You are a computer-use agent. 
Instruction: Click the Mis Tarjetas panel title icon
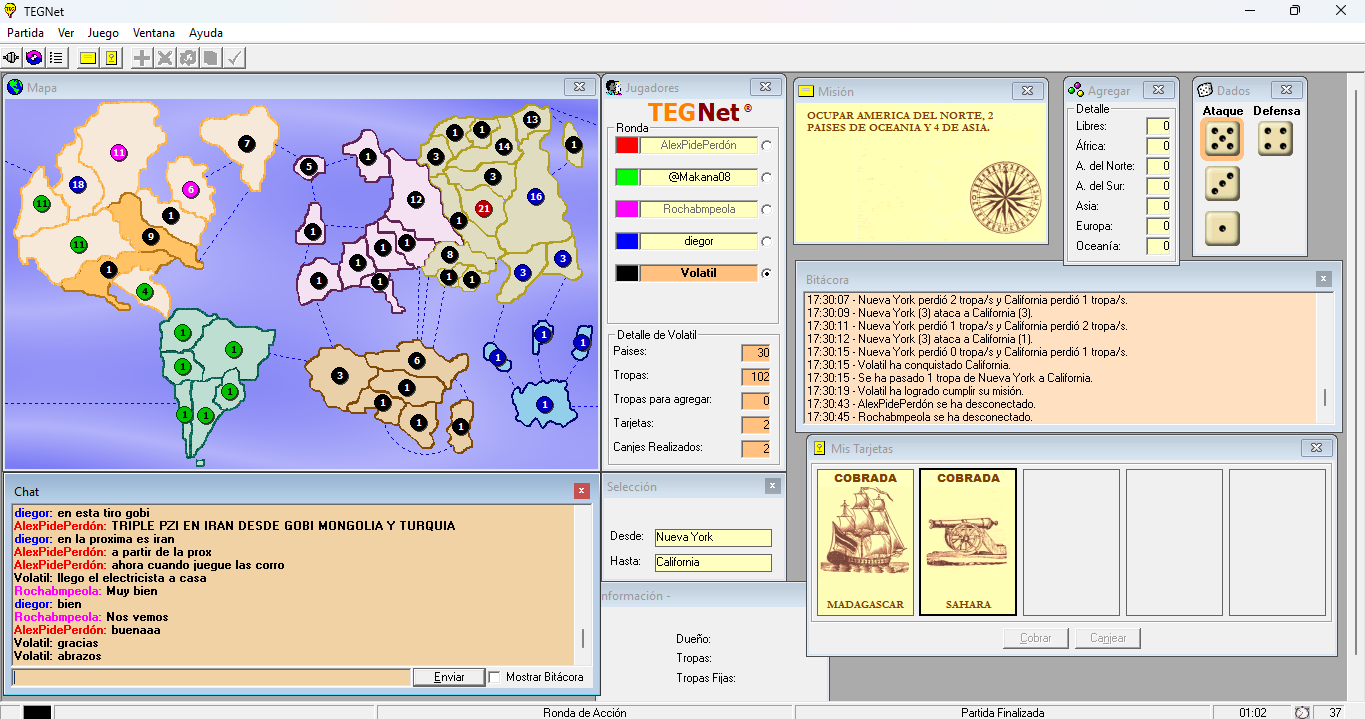(819, 448)
